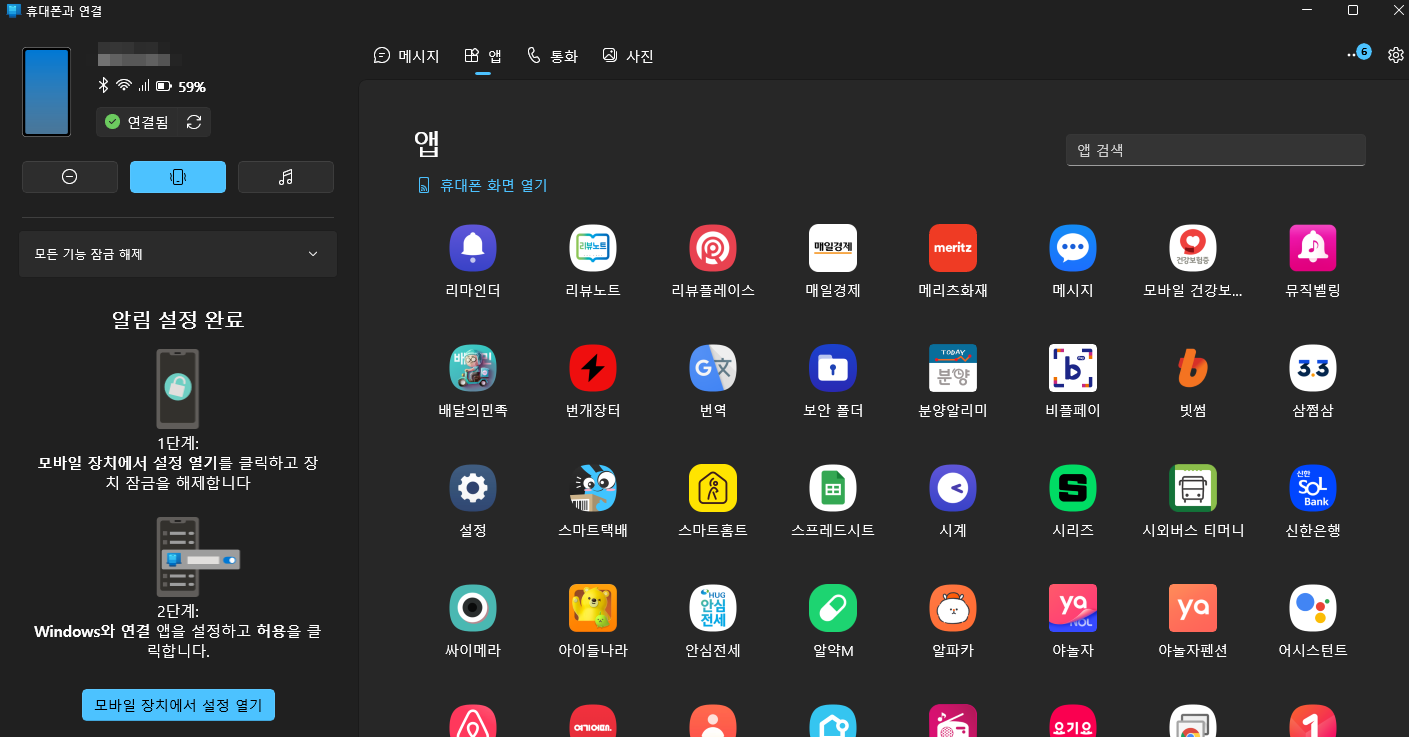Launch the 신한은행 SOL Bank app
The height and width of the screenshot is (737, 1409).
click(x=1313, y=488)
